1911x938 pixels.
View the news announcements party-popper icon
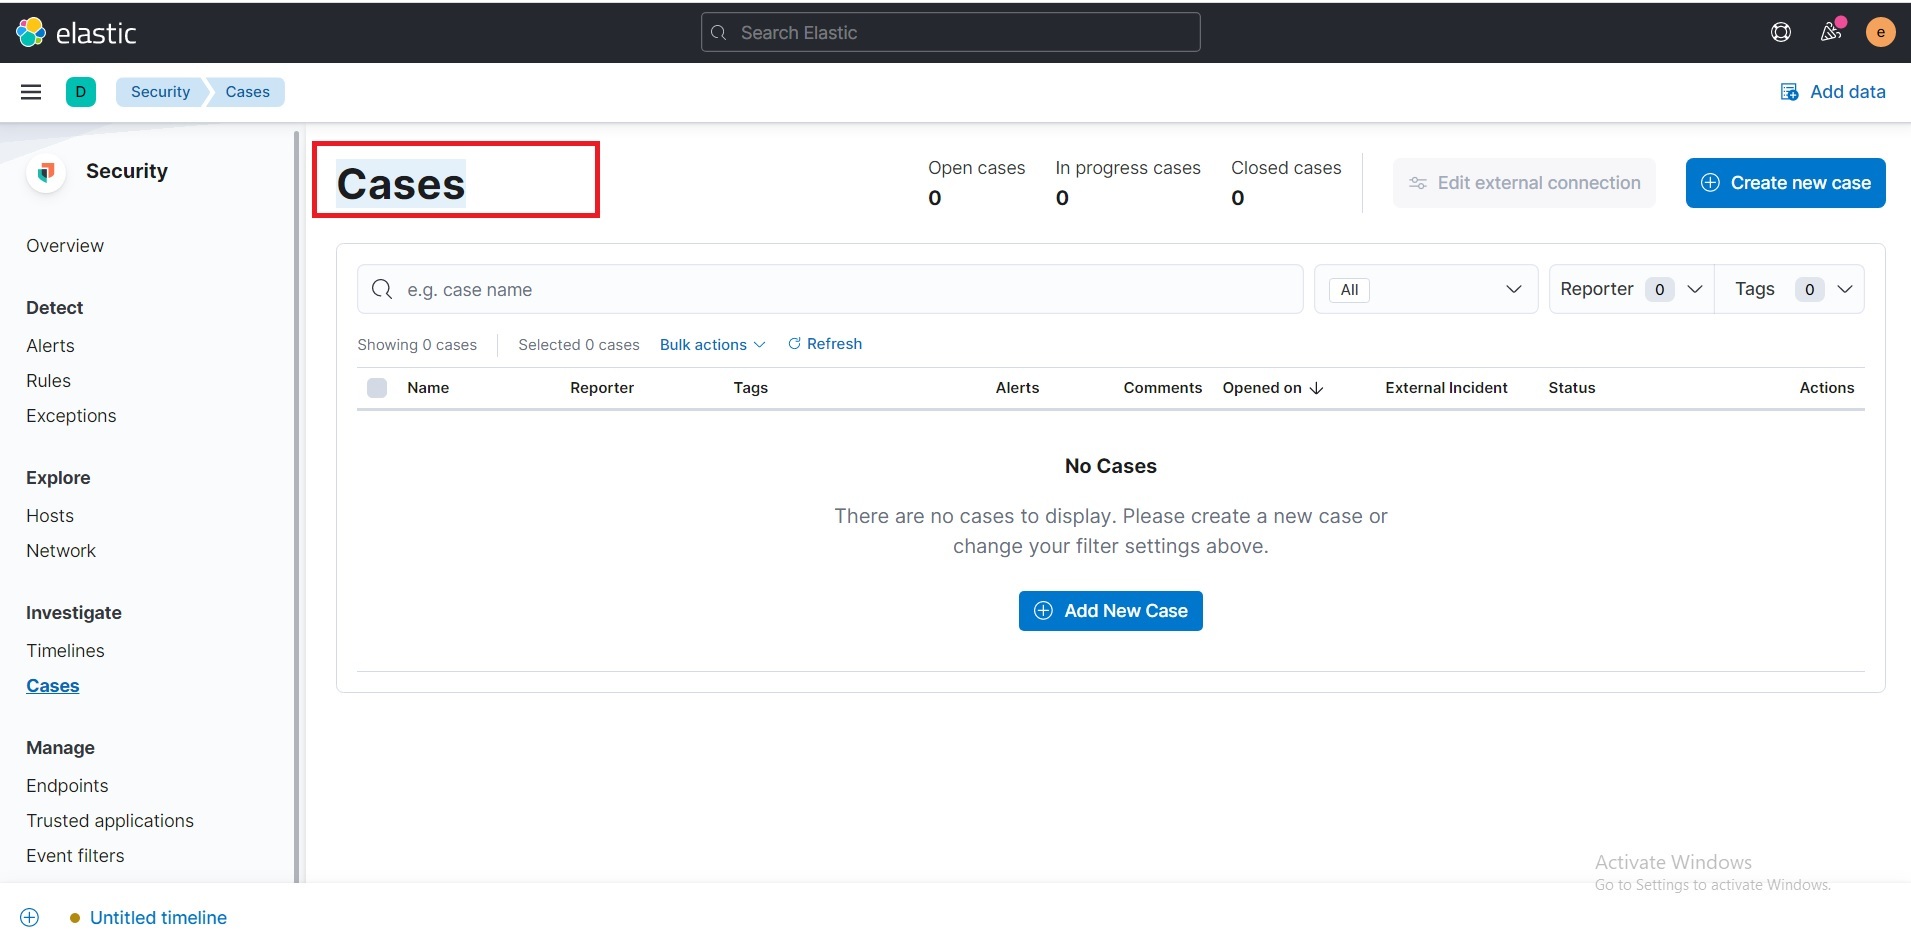coord(1831,31)
